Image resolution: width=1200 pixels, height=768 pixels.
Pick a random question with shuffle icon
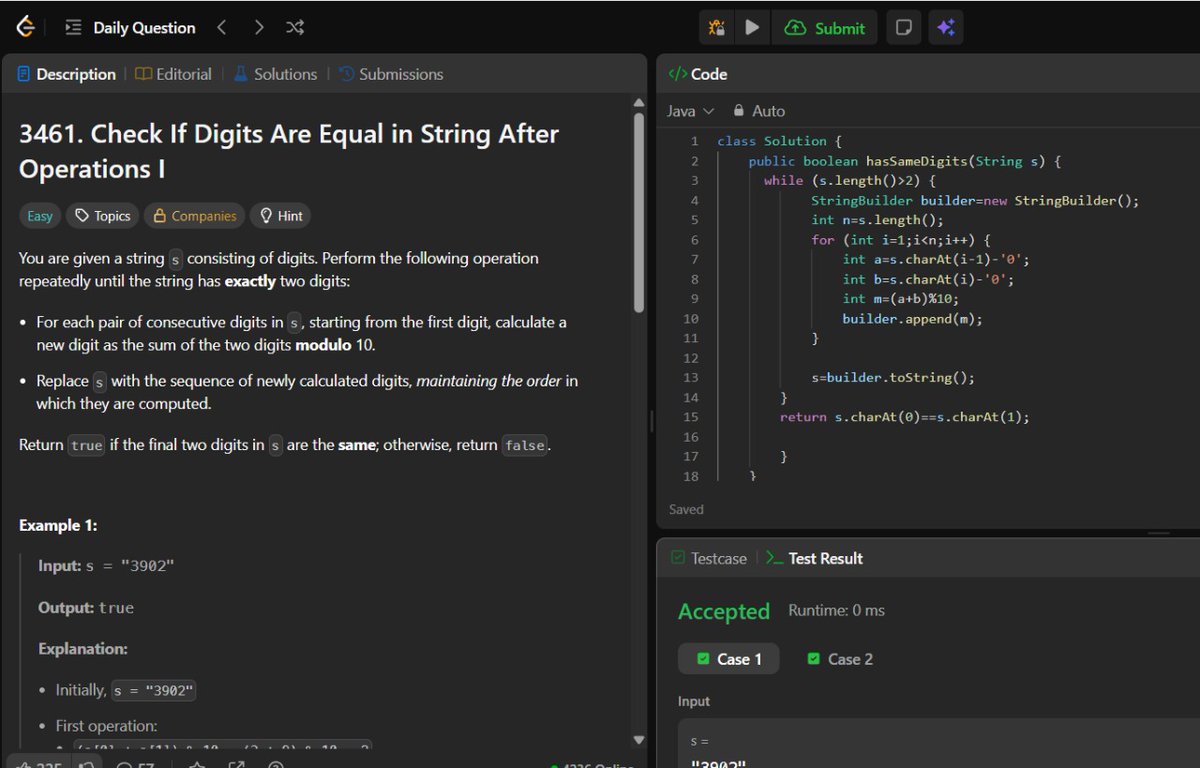coord(295,28)
